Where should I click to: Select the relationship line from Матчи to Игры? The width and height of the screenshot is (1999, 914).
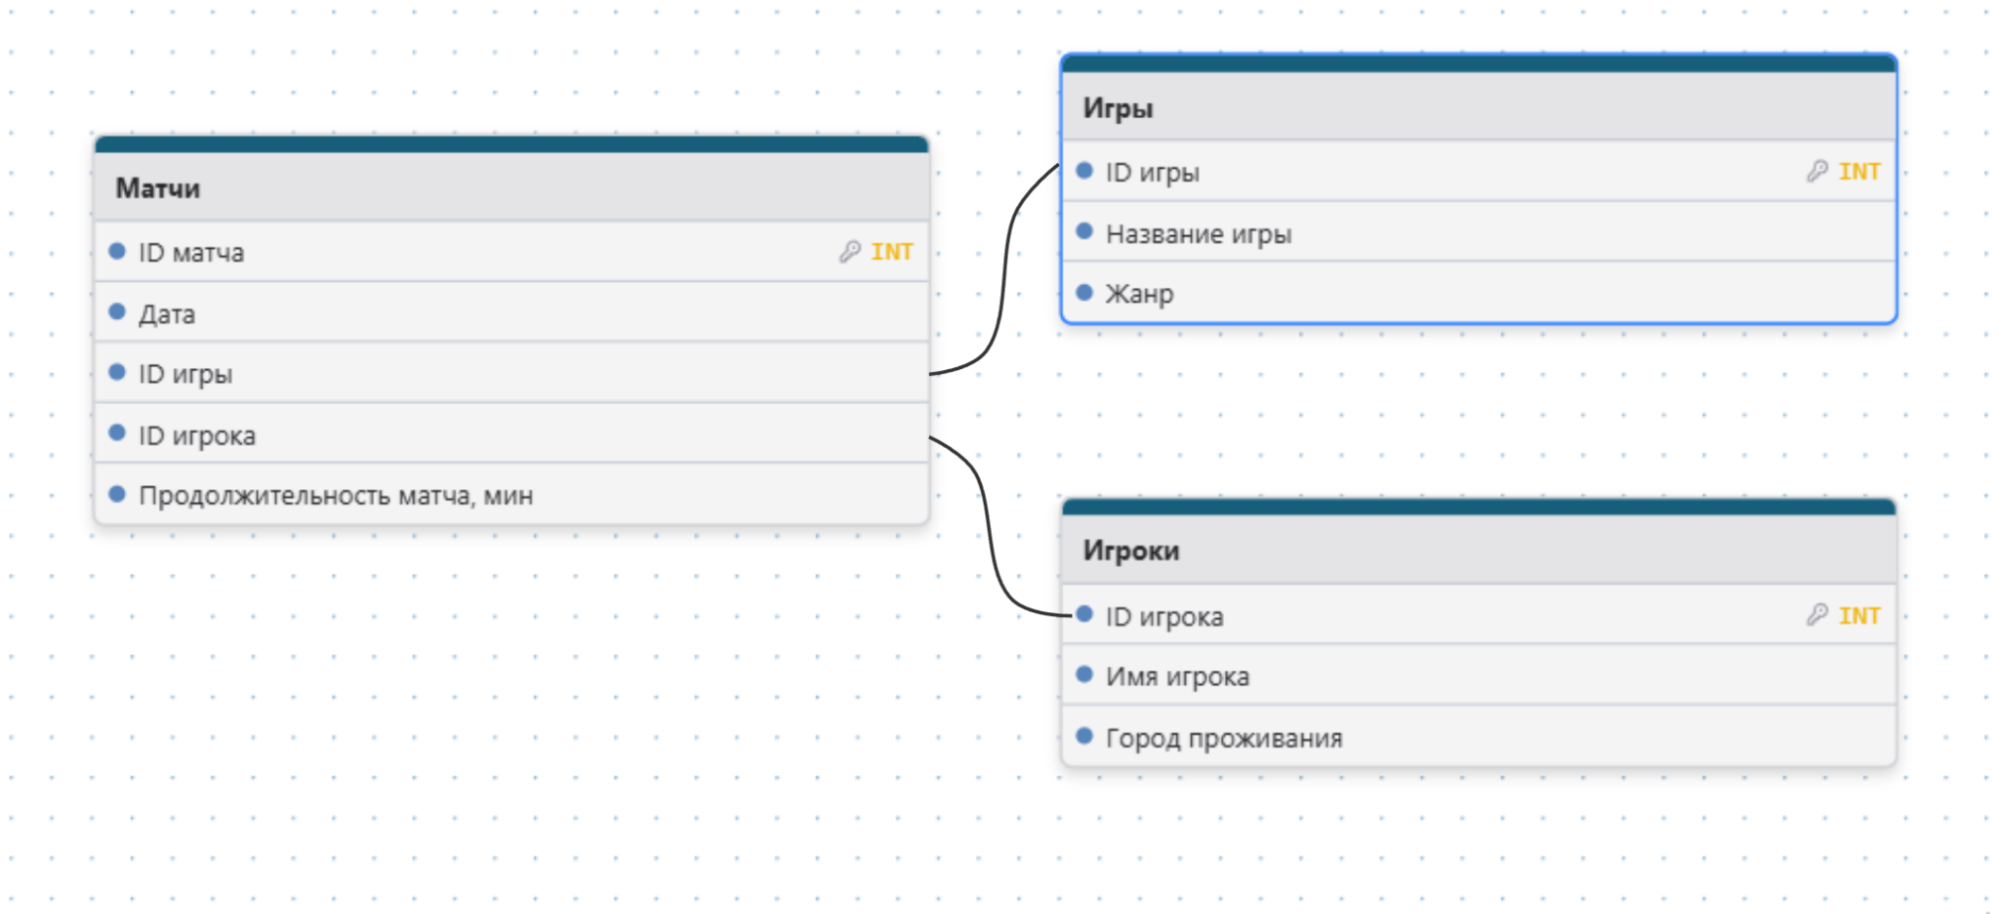coord(1003,270)
